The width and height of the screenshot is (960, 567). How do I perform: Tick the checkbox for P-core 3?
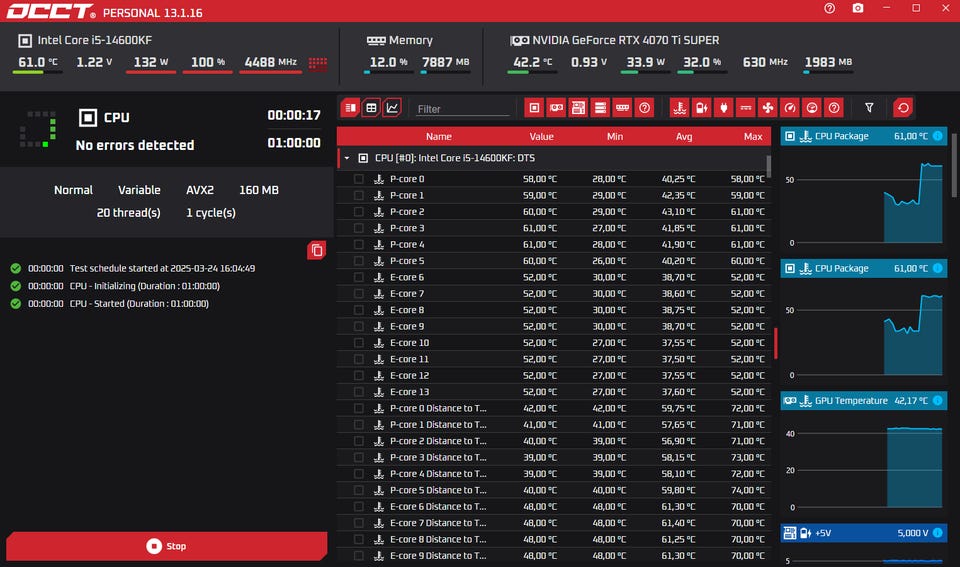click(x=359, y=228)
